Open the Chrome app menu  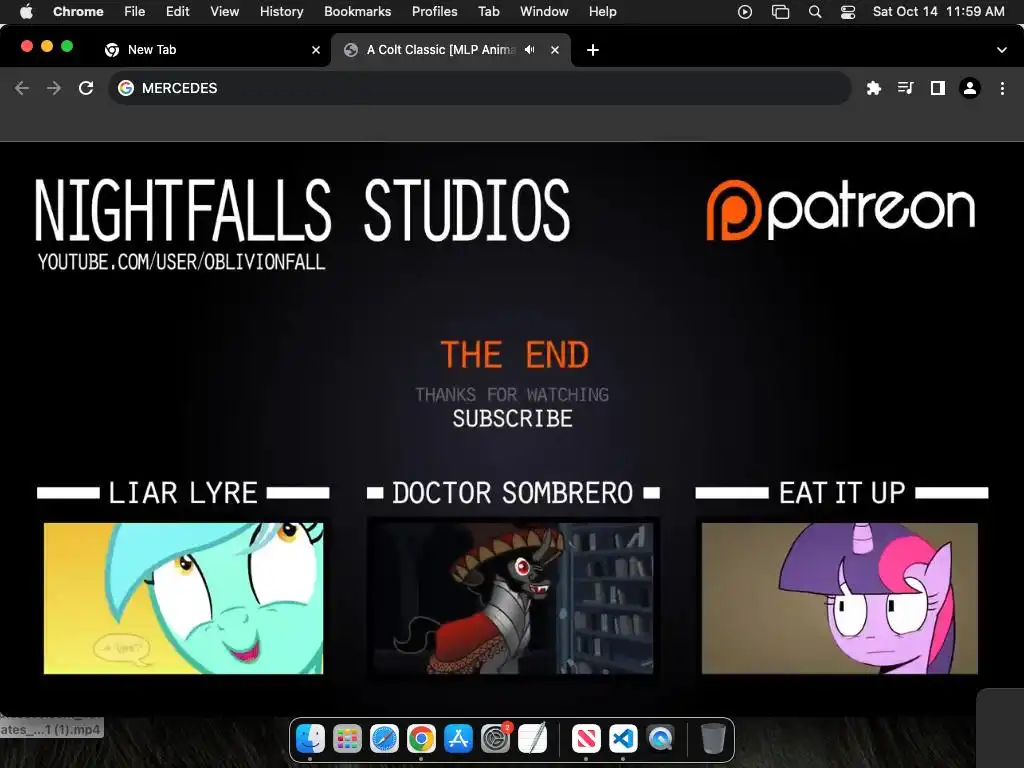tap(78, 11)
